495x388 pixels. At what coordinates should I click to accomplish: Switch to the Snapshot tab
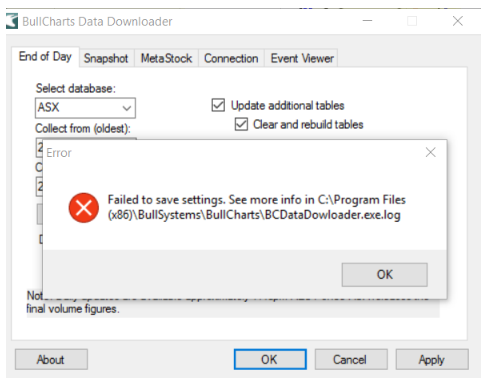(x=106, y=58)
